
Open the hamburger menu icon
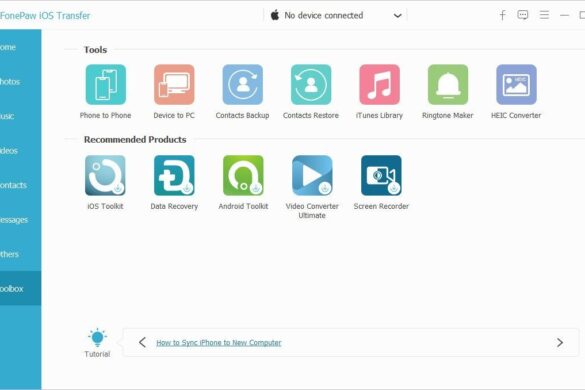pos(544,15)
